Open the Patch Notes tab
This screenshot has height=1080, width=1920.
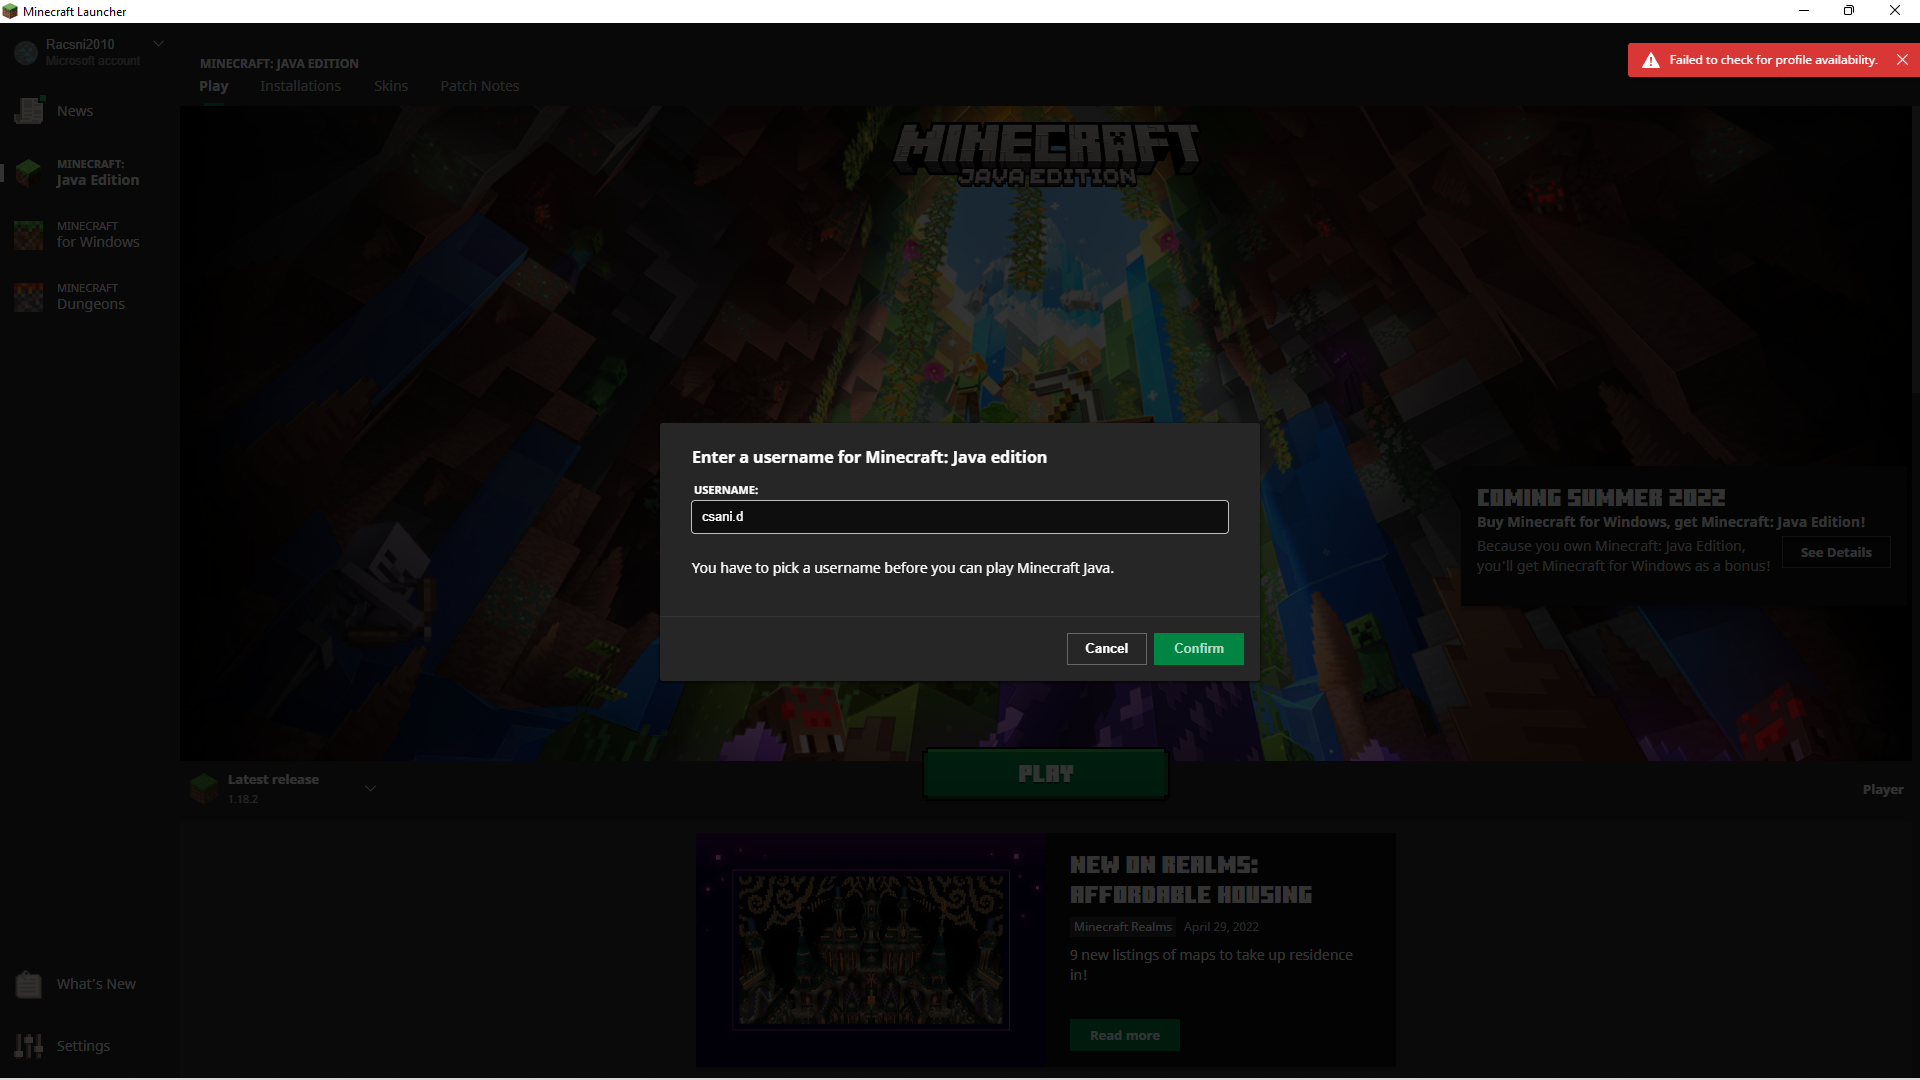[x=480, y=86]
